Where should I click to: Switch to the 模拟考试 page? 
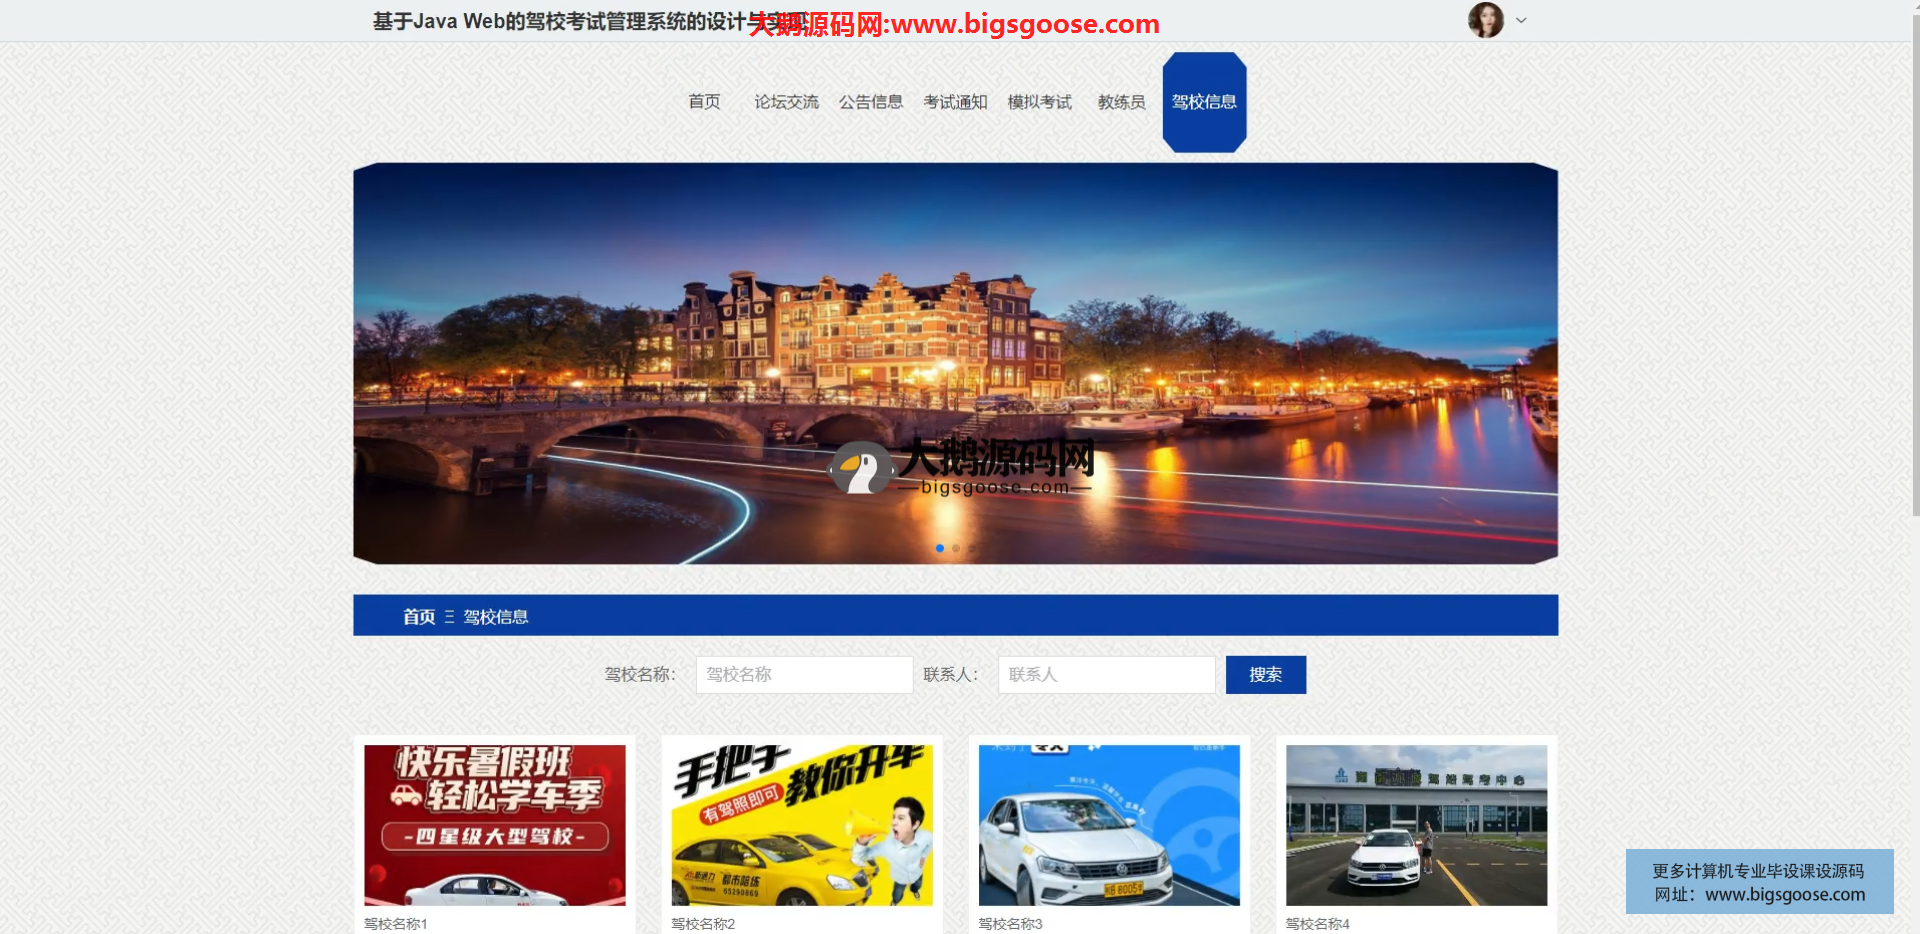pyautogui.click(x=1039, y=102)
